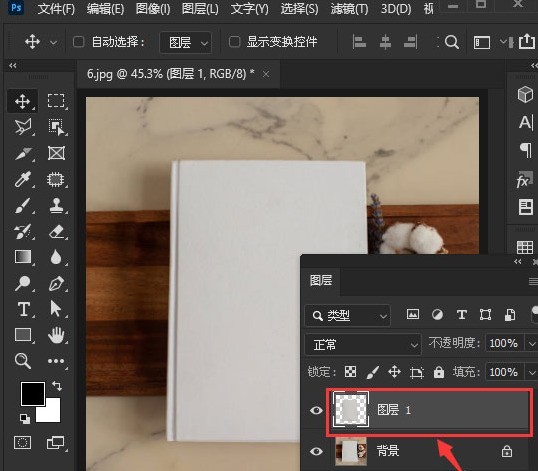Select the Eyedropper tool

click(x=23, y=179)
